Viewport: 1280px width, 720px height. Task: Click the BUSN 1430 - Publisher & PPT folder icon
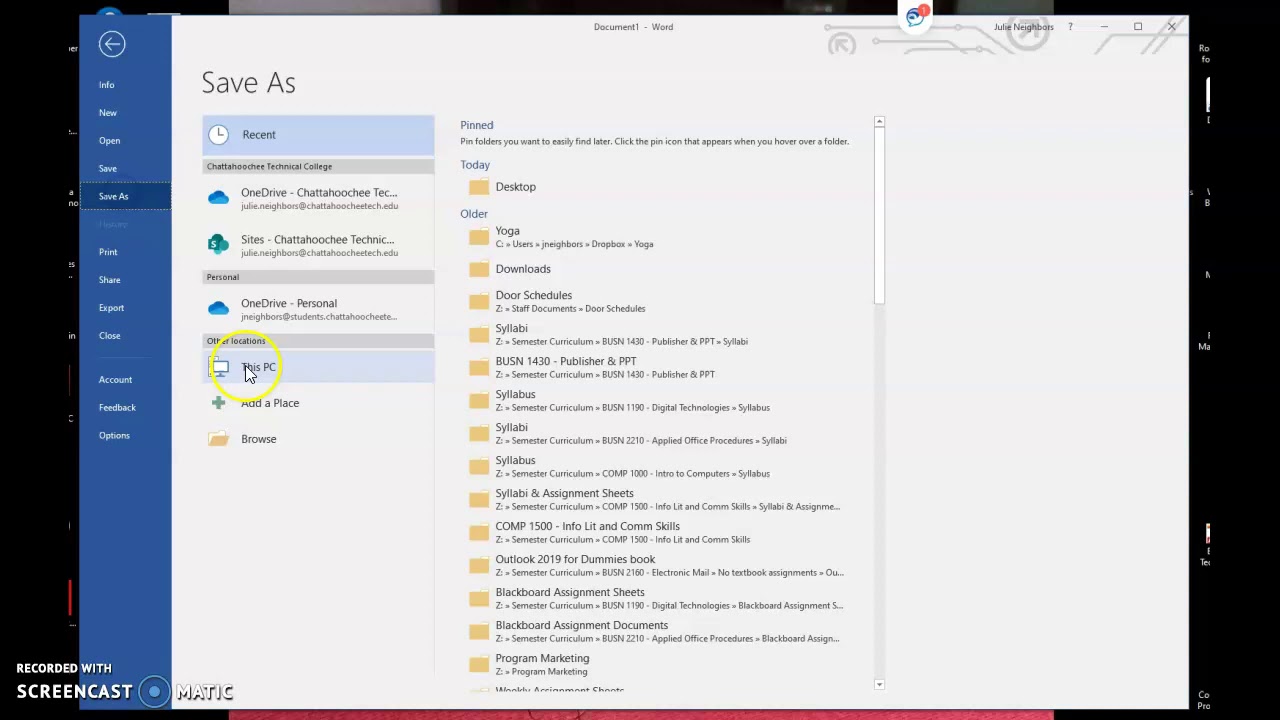[x=479, y=368]
